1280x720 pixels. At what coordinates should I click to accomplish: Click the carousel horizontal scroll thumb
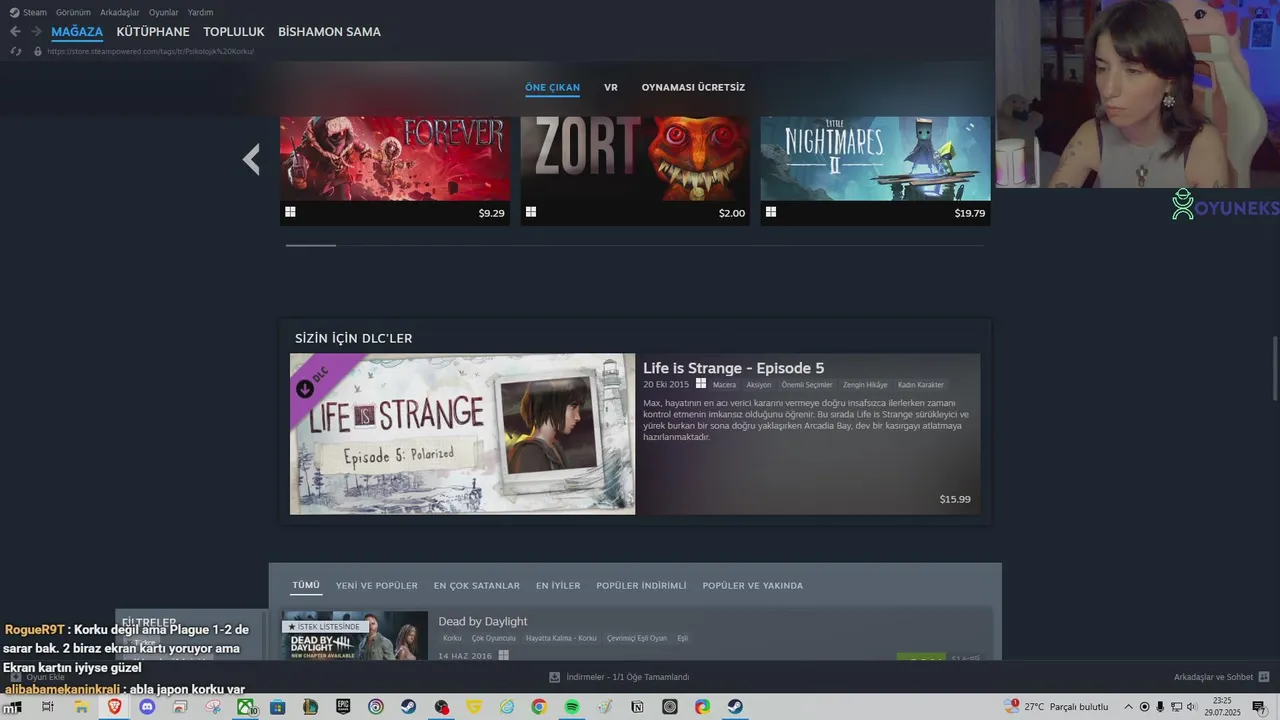(311, 245)
